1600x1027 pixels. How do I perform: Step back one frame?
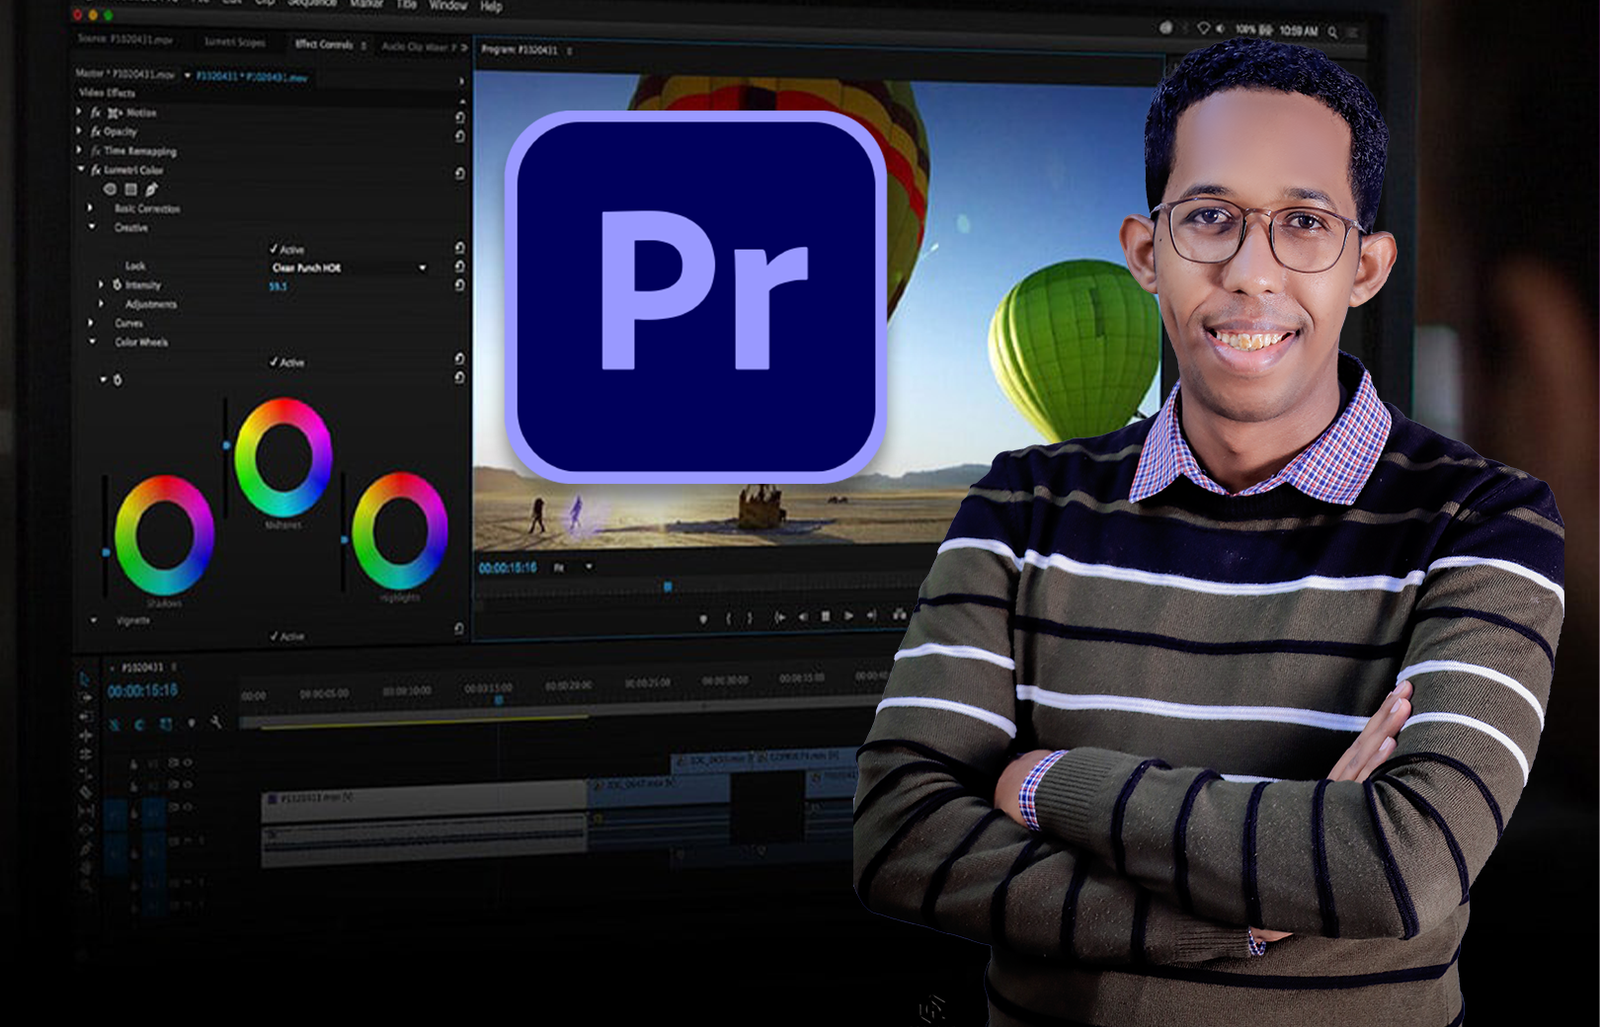point(803,617)
